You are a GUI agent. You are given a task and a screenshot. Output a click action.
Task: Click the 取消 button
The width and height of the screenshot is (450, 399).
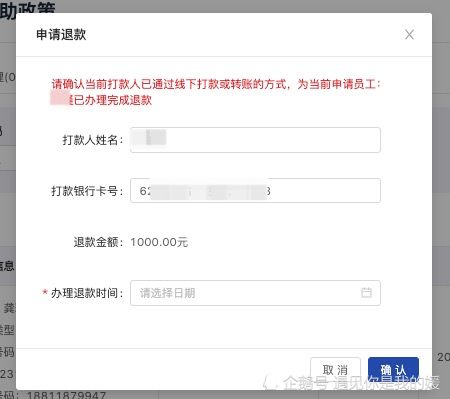tap(335, 370)
